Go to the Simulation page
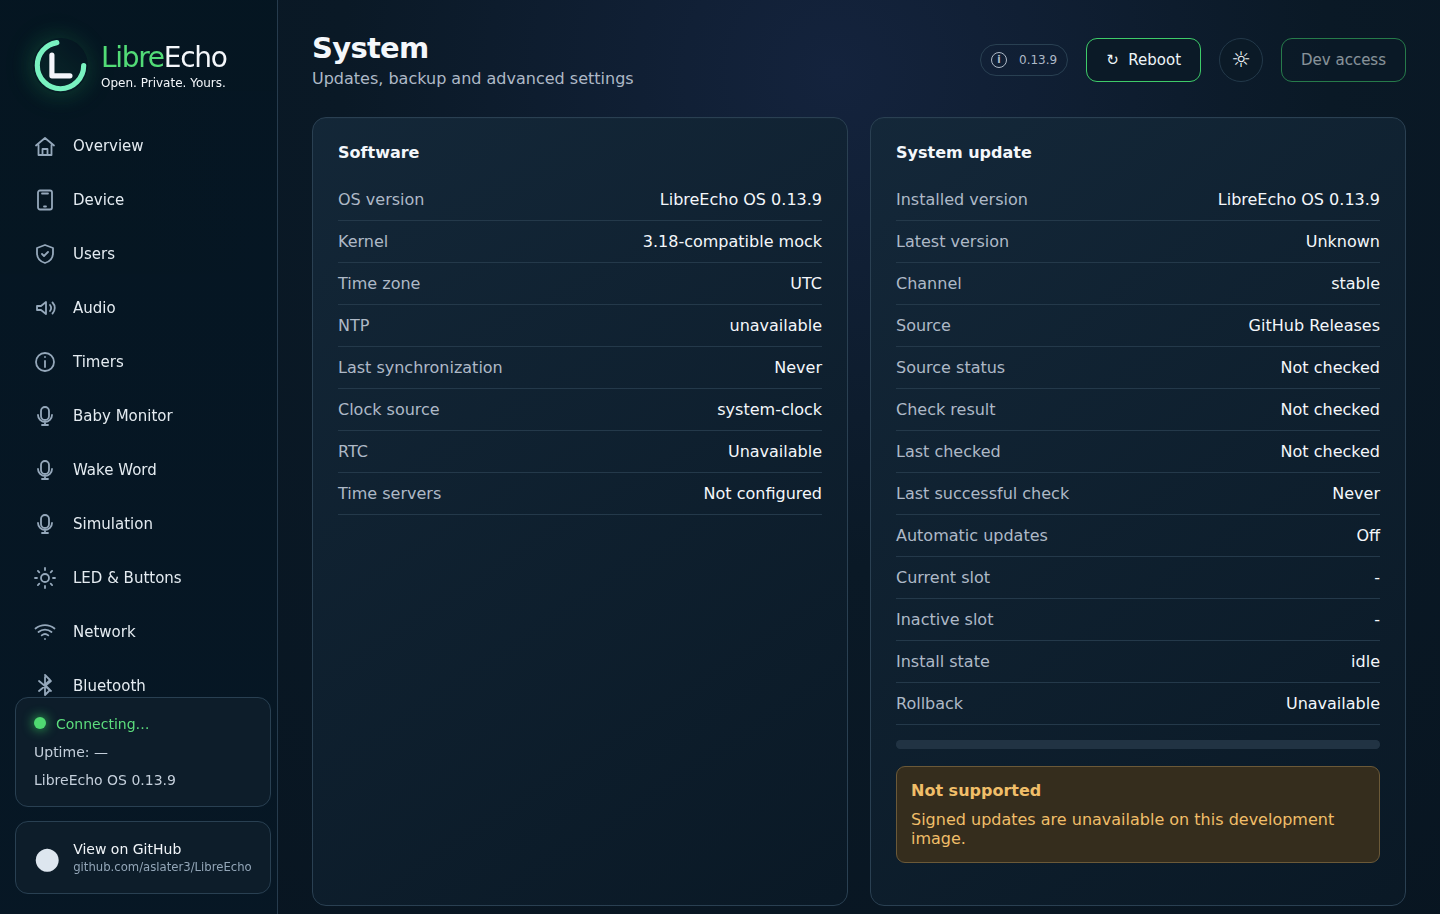 (x=138, y=524)
